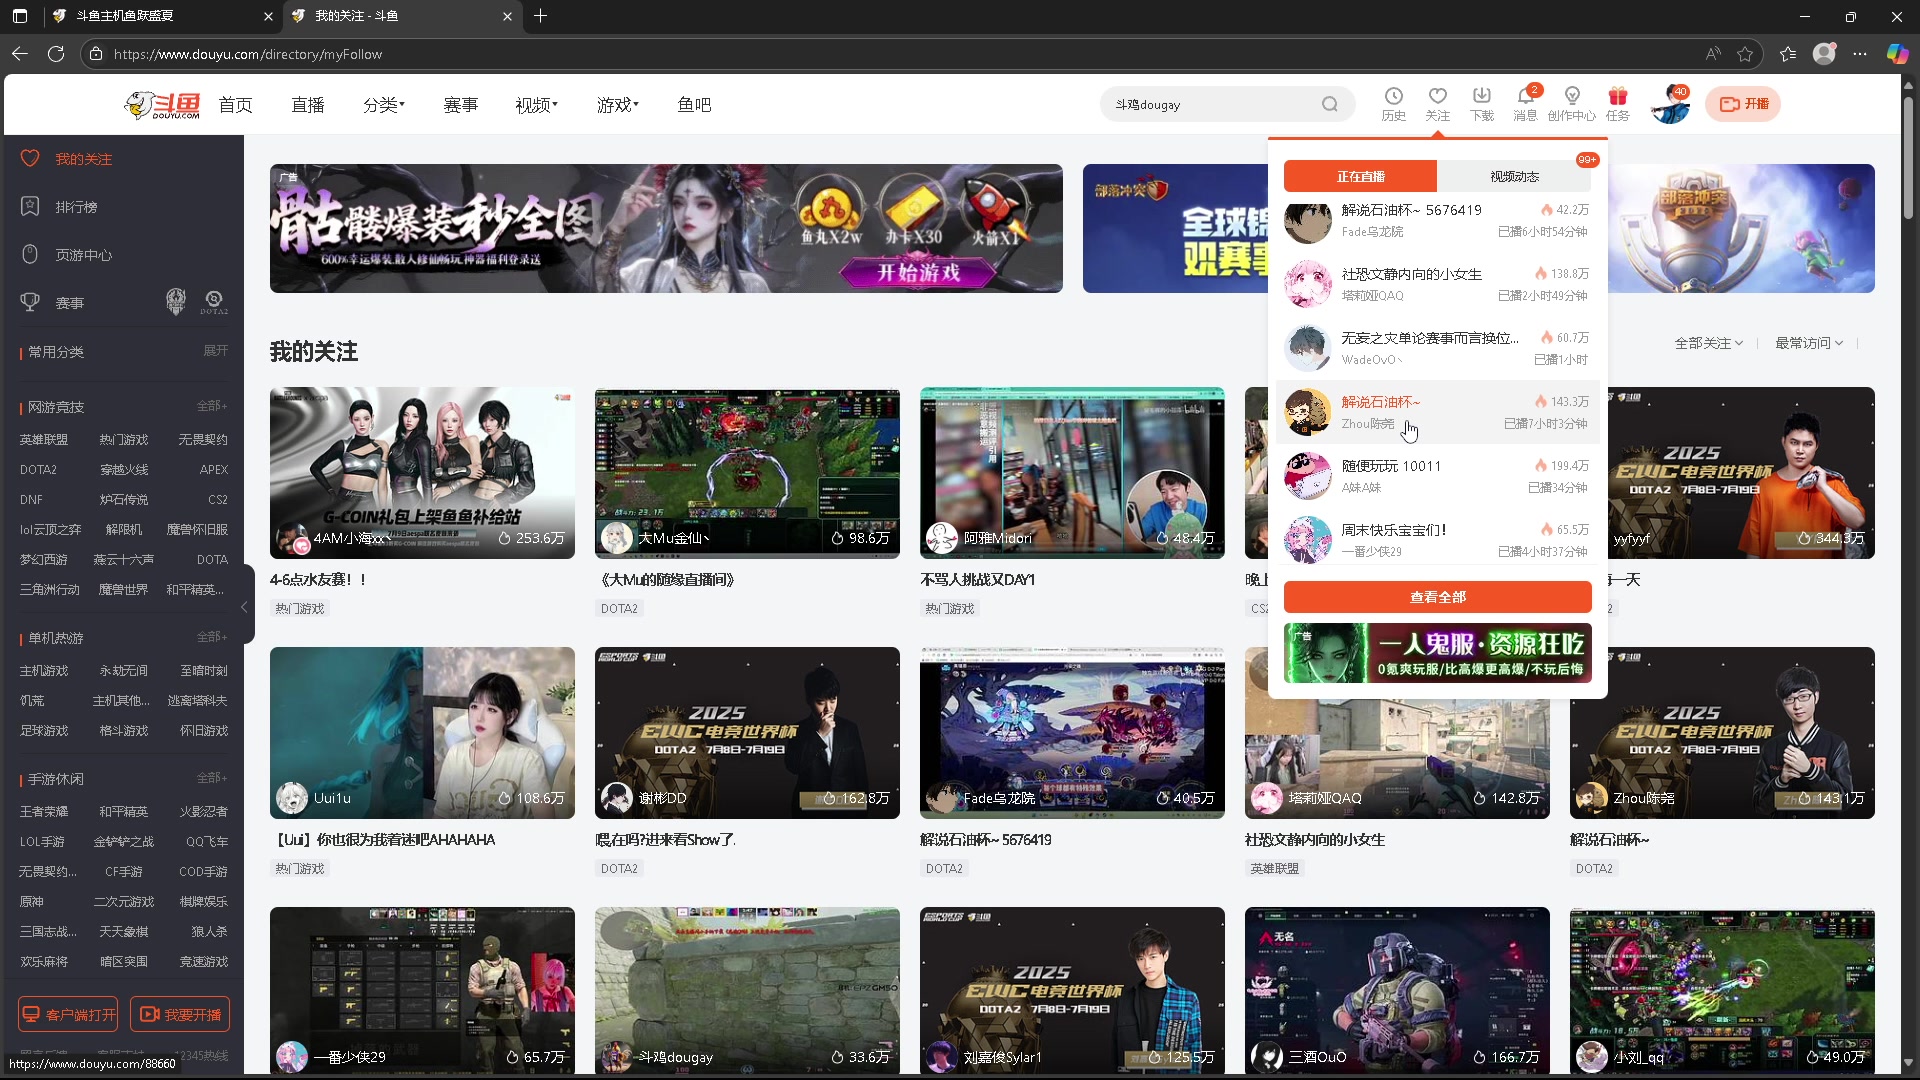Go back in the browser
The image size is (1920, 1080).
click(20, 54)
